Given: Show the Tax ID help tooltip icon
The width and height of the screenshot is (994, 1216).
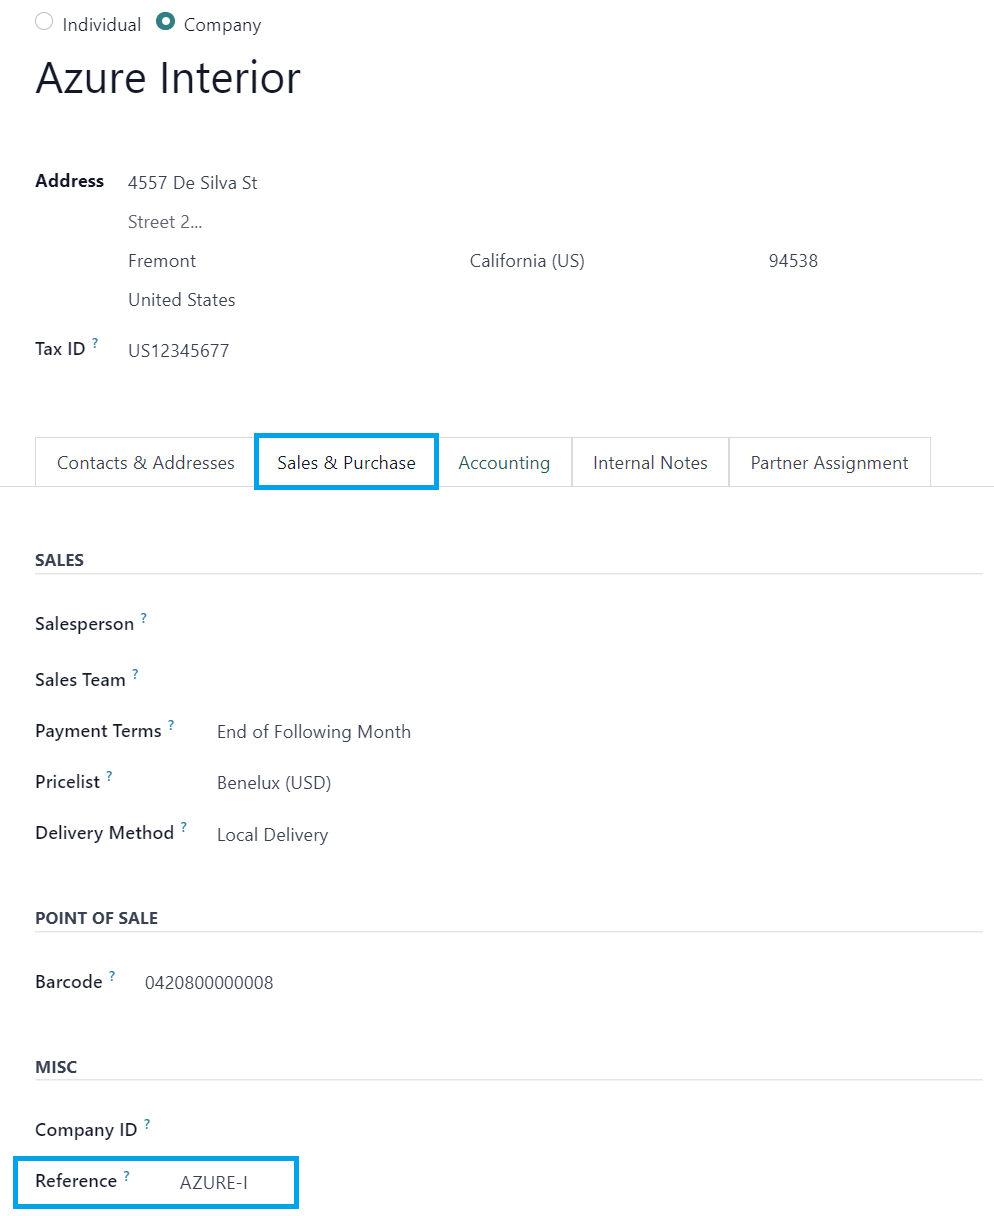Looking at the screenshot, I should (x=95, y=343).
